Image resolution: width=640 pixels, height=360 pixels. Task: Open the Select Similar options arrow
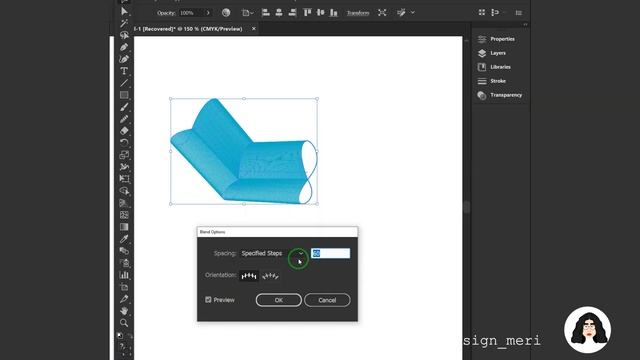pos(413,13)
